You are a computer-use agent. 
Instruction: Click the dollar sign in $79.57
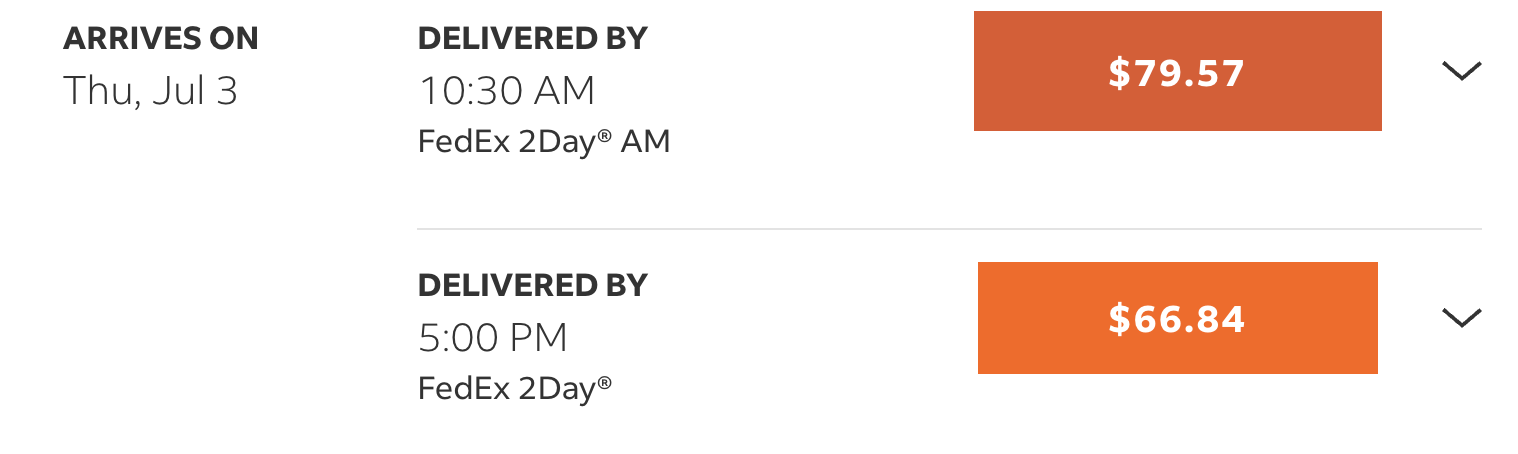coord(1117,73)
